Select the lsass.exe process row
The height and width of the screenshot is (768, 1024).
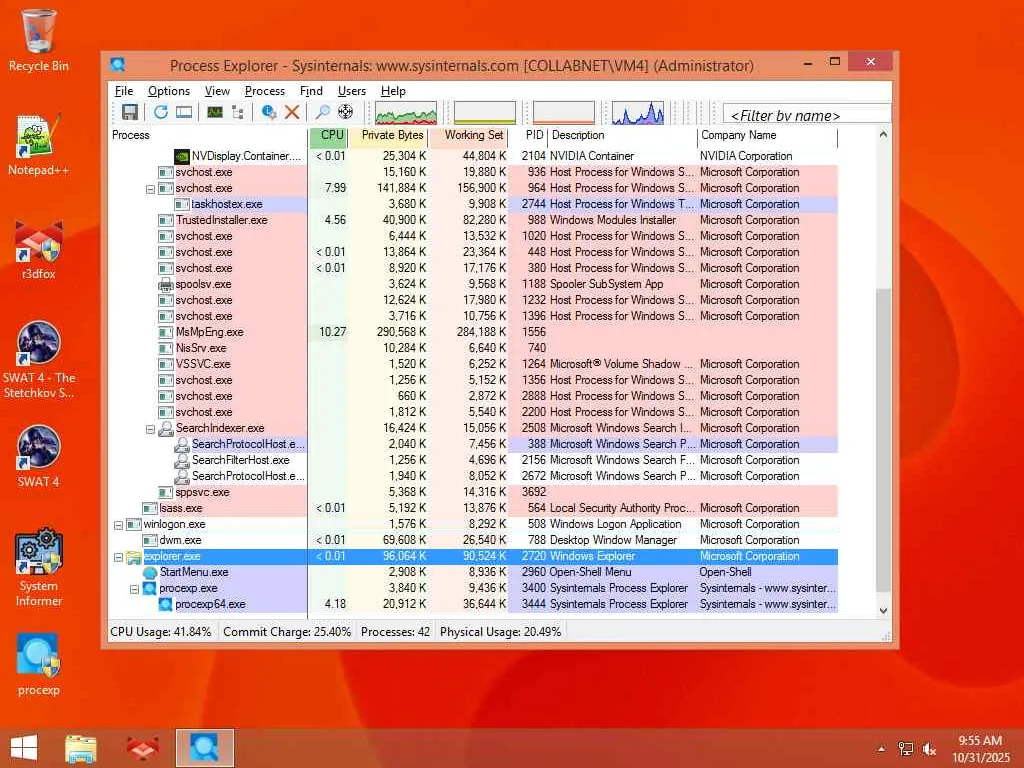coord(473,508)
